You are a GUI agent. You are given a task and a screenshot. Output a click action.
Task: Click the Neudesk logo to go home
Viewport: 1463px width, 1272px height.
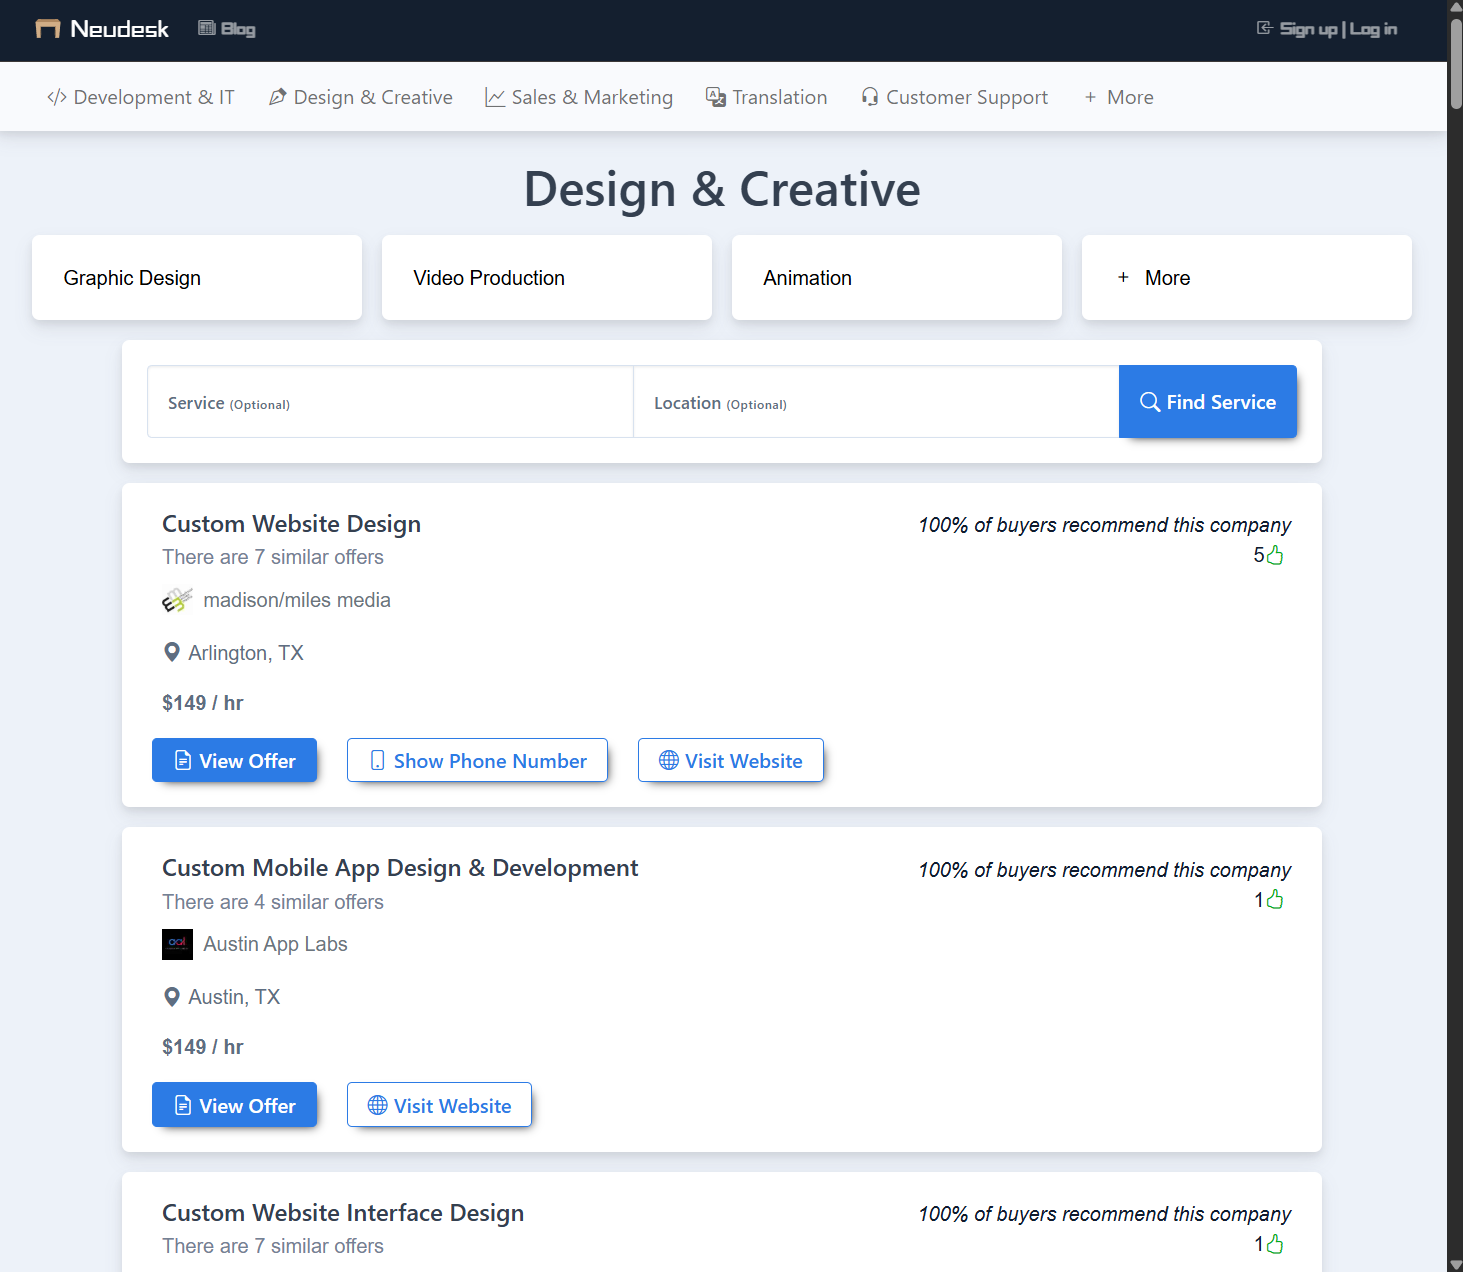pos(100,28)
